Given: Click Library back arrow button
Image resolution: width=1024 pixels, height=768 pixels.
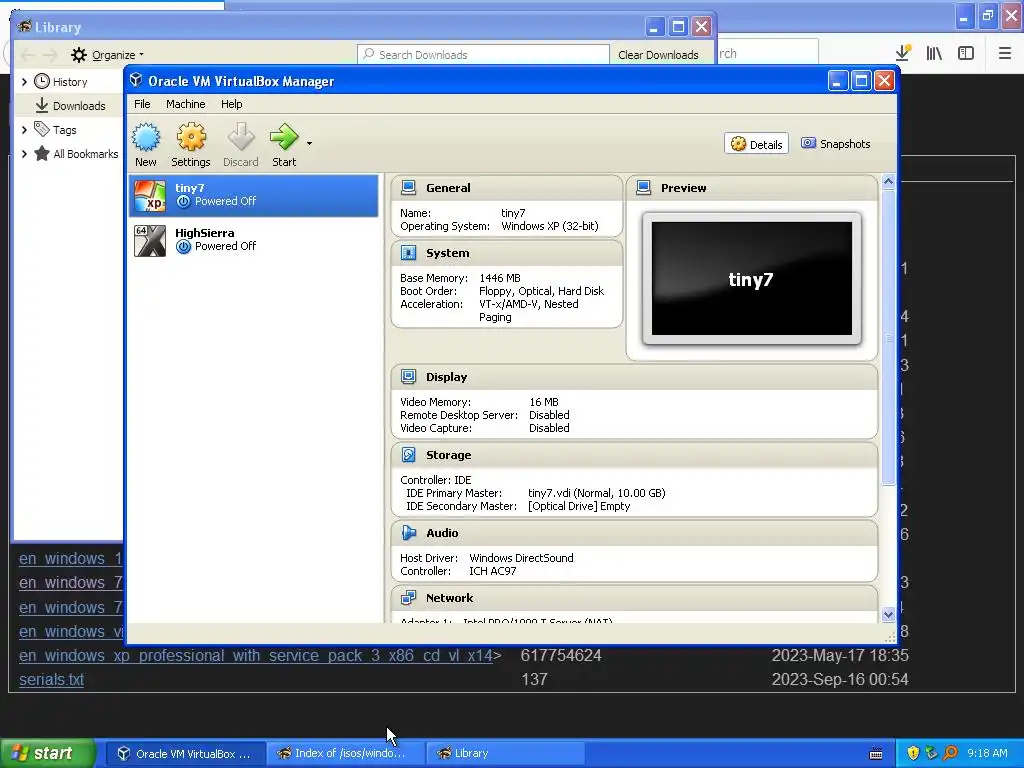Looking at the screenshot, I should [28, 55].
